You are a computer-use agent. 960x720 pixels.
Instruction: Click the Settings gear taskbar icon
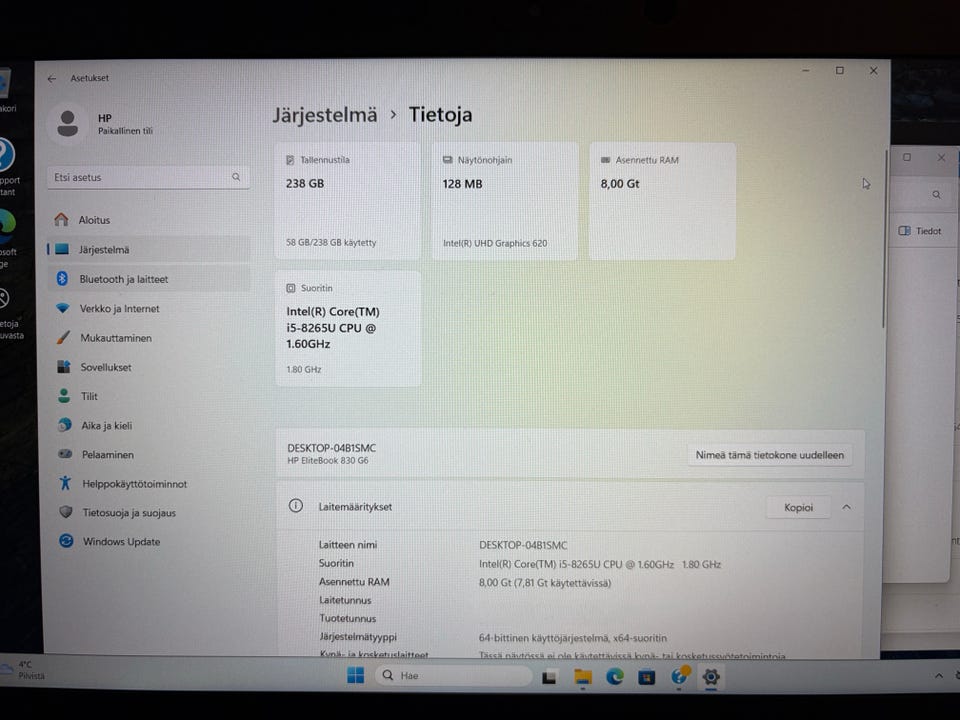pyautogui.click(x=710, y=677)
